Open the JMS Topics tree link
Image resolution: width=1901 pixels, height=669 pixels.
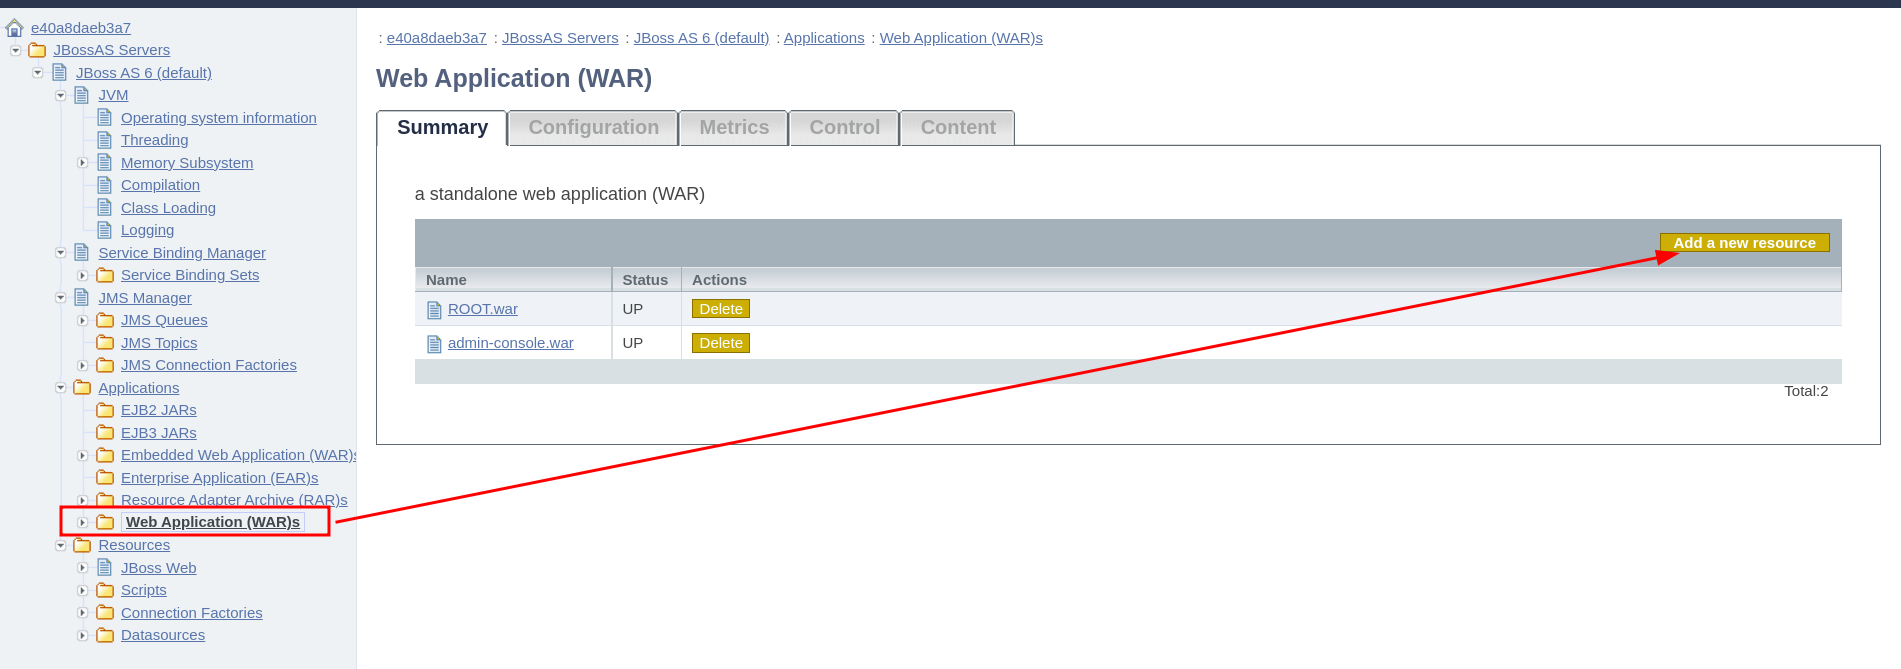(x=159, y=343)
